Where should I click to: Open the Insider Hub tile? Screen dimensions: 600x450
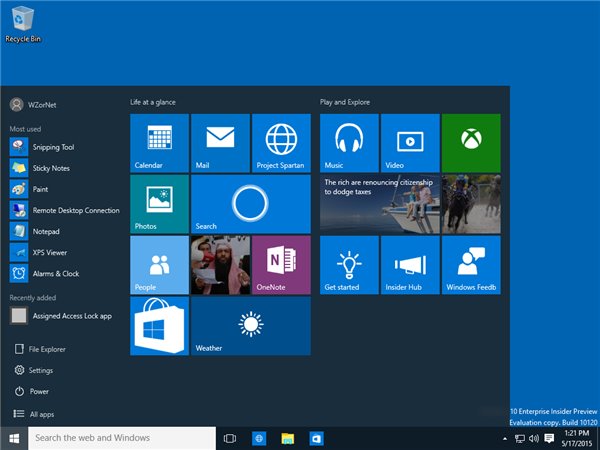tap(410, 265)
